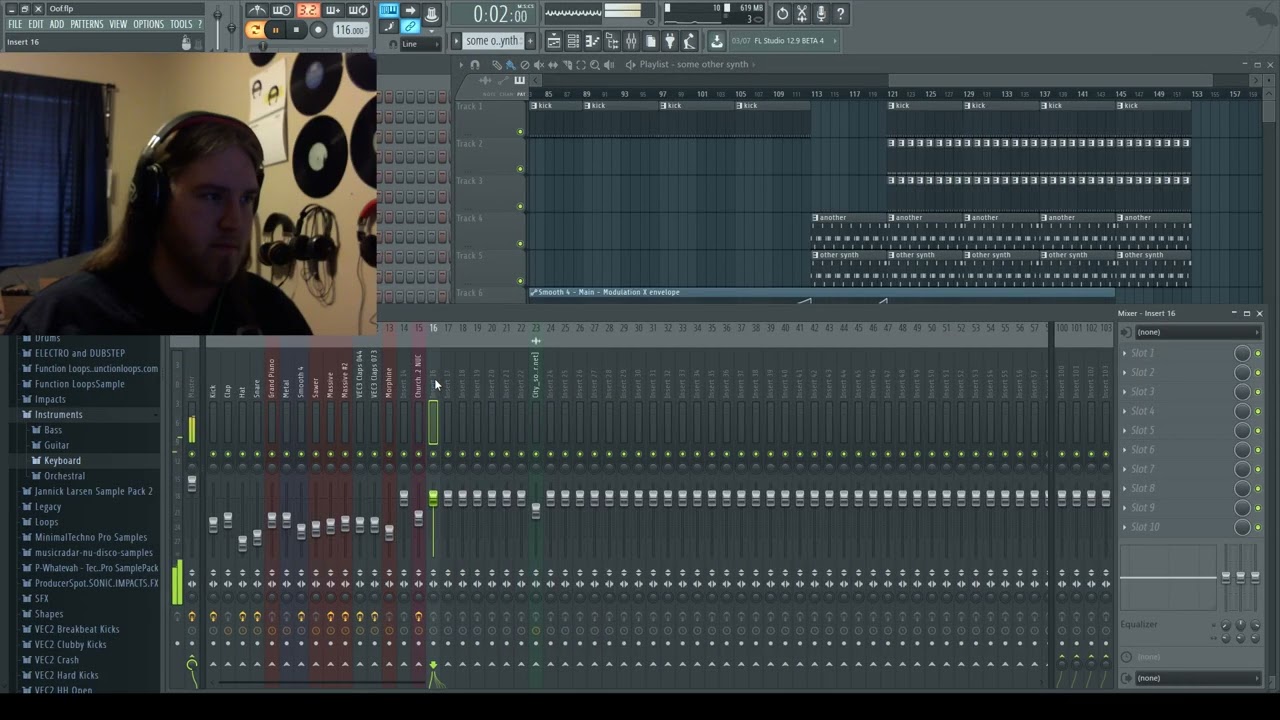Open the FILE menu

coord(15,24)
